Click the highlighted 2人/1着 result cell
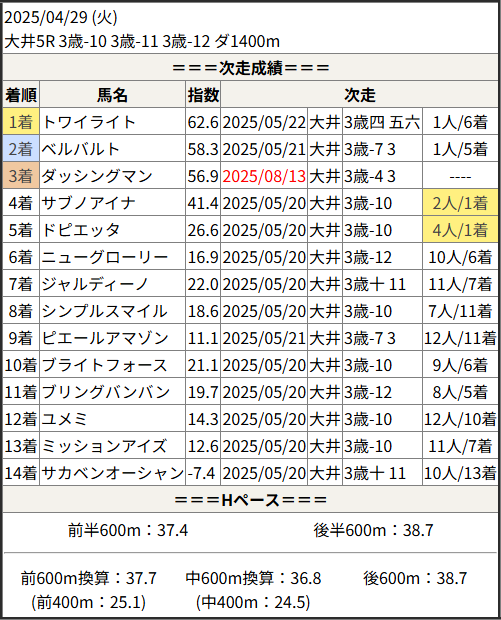This screenshot has width=501, height=620. tap(460, 203)
